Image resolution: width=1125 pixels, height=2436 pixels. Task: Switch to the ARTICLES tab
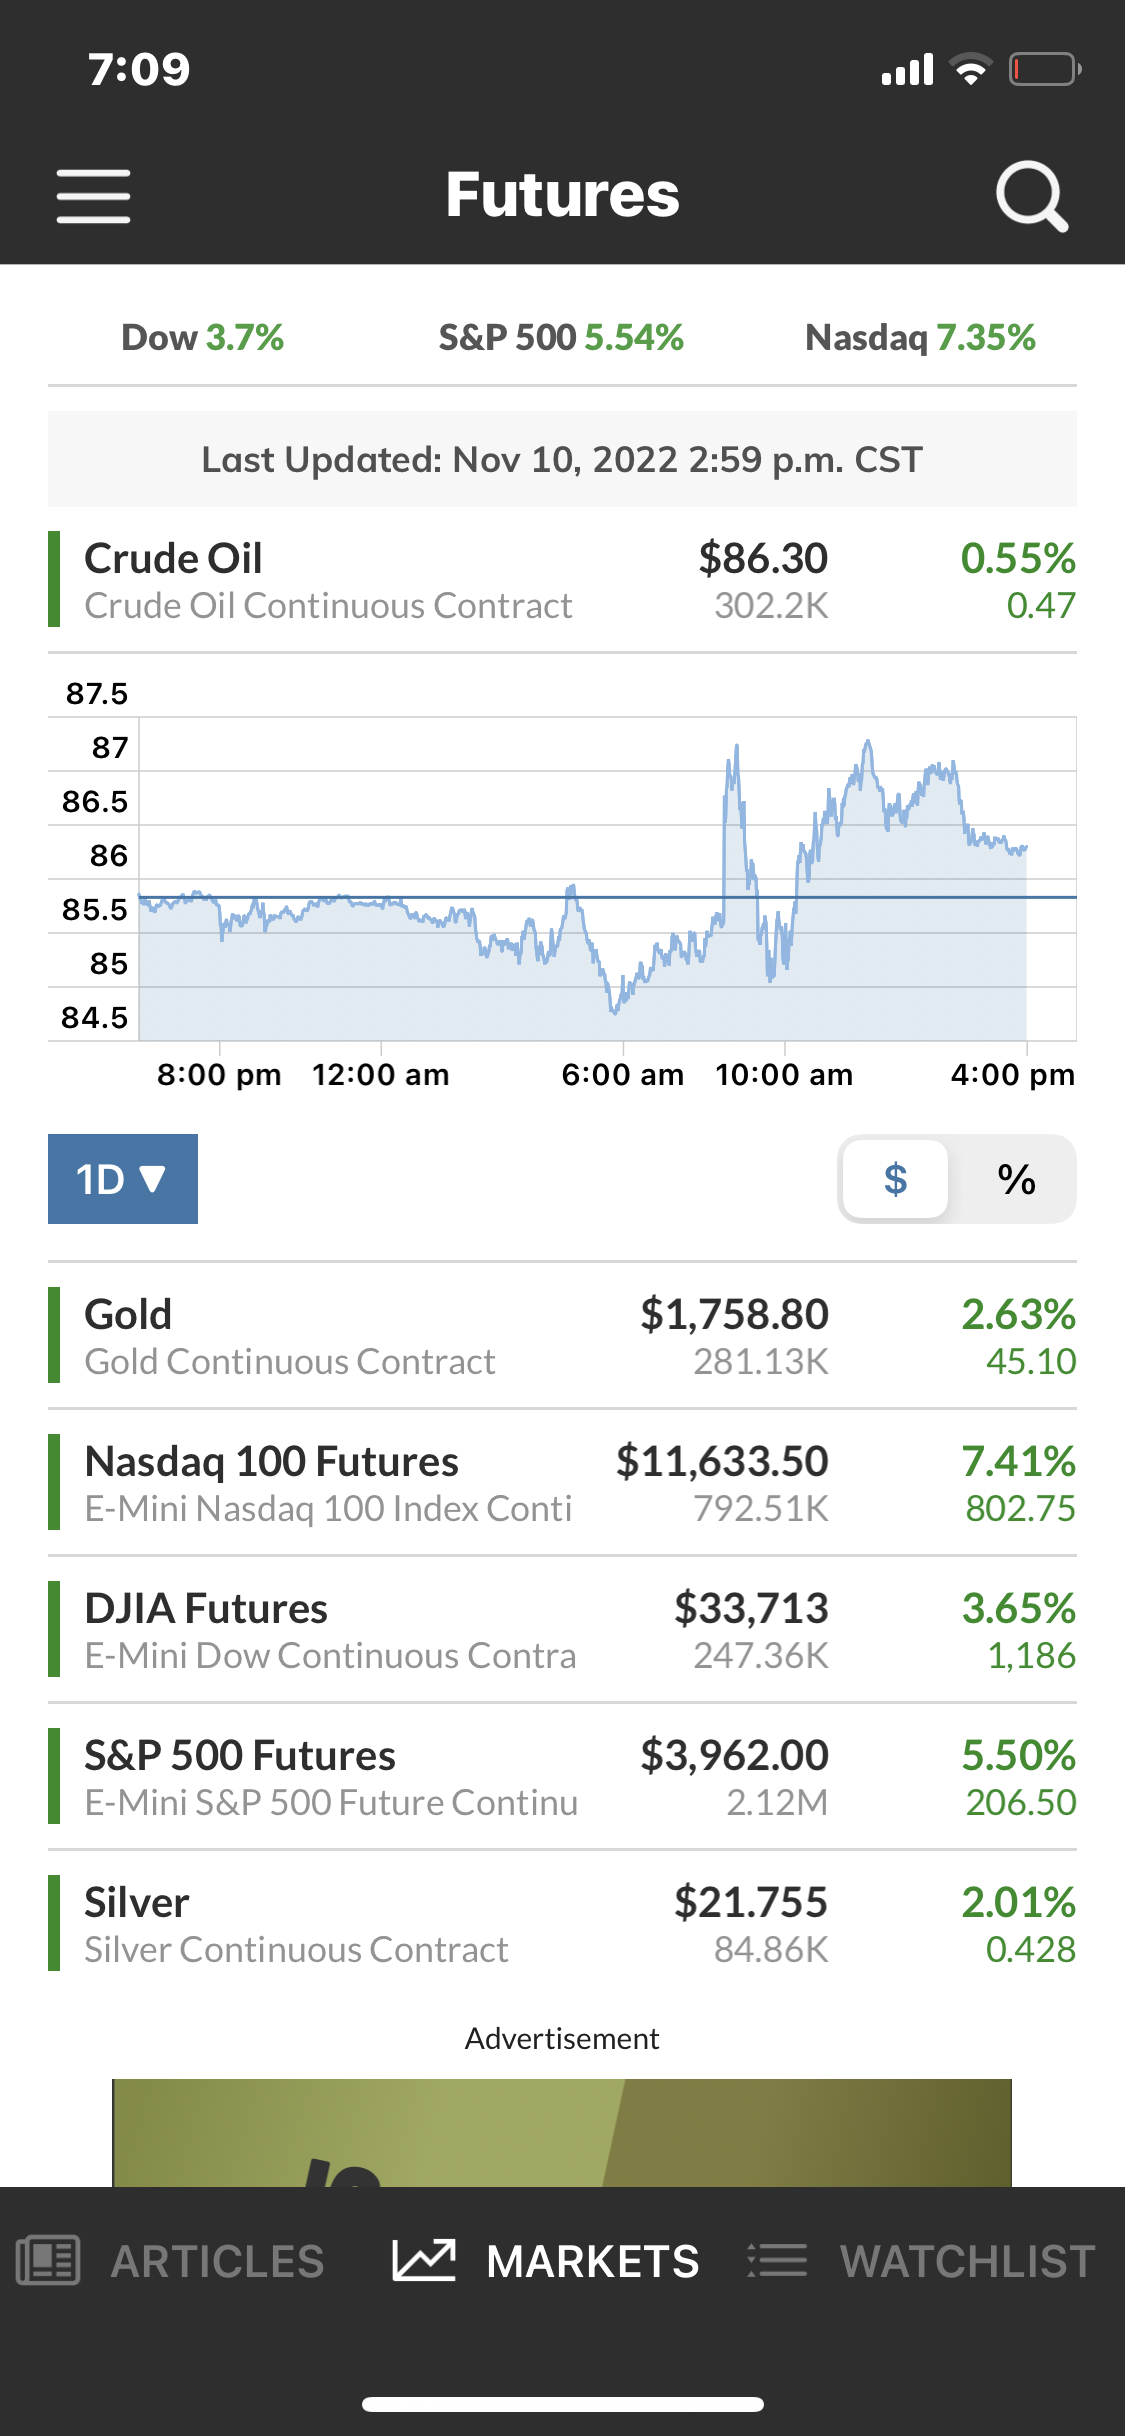pyautogui.click(x=217, y=2260)
